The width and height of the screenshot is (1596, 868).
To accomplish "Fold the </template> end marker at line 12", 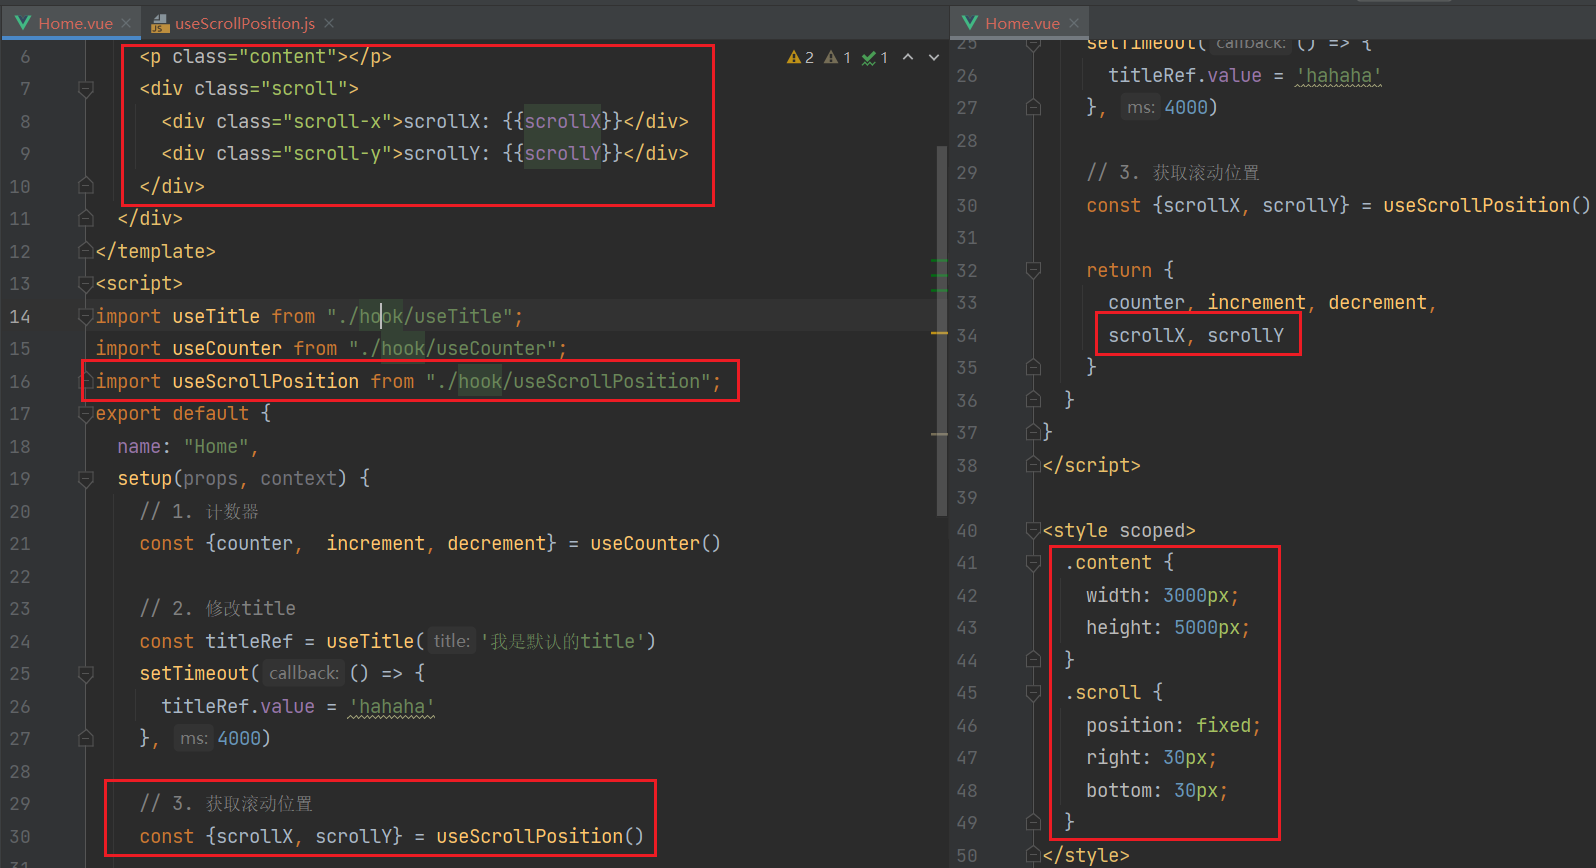I will [86, 251].
